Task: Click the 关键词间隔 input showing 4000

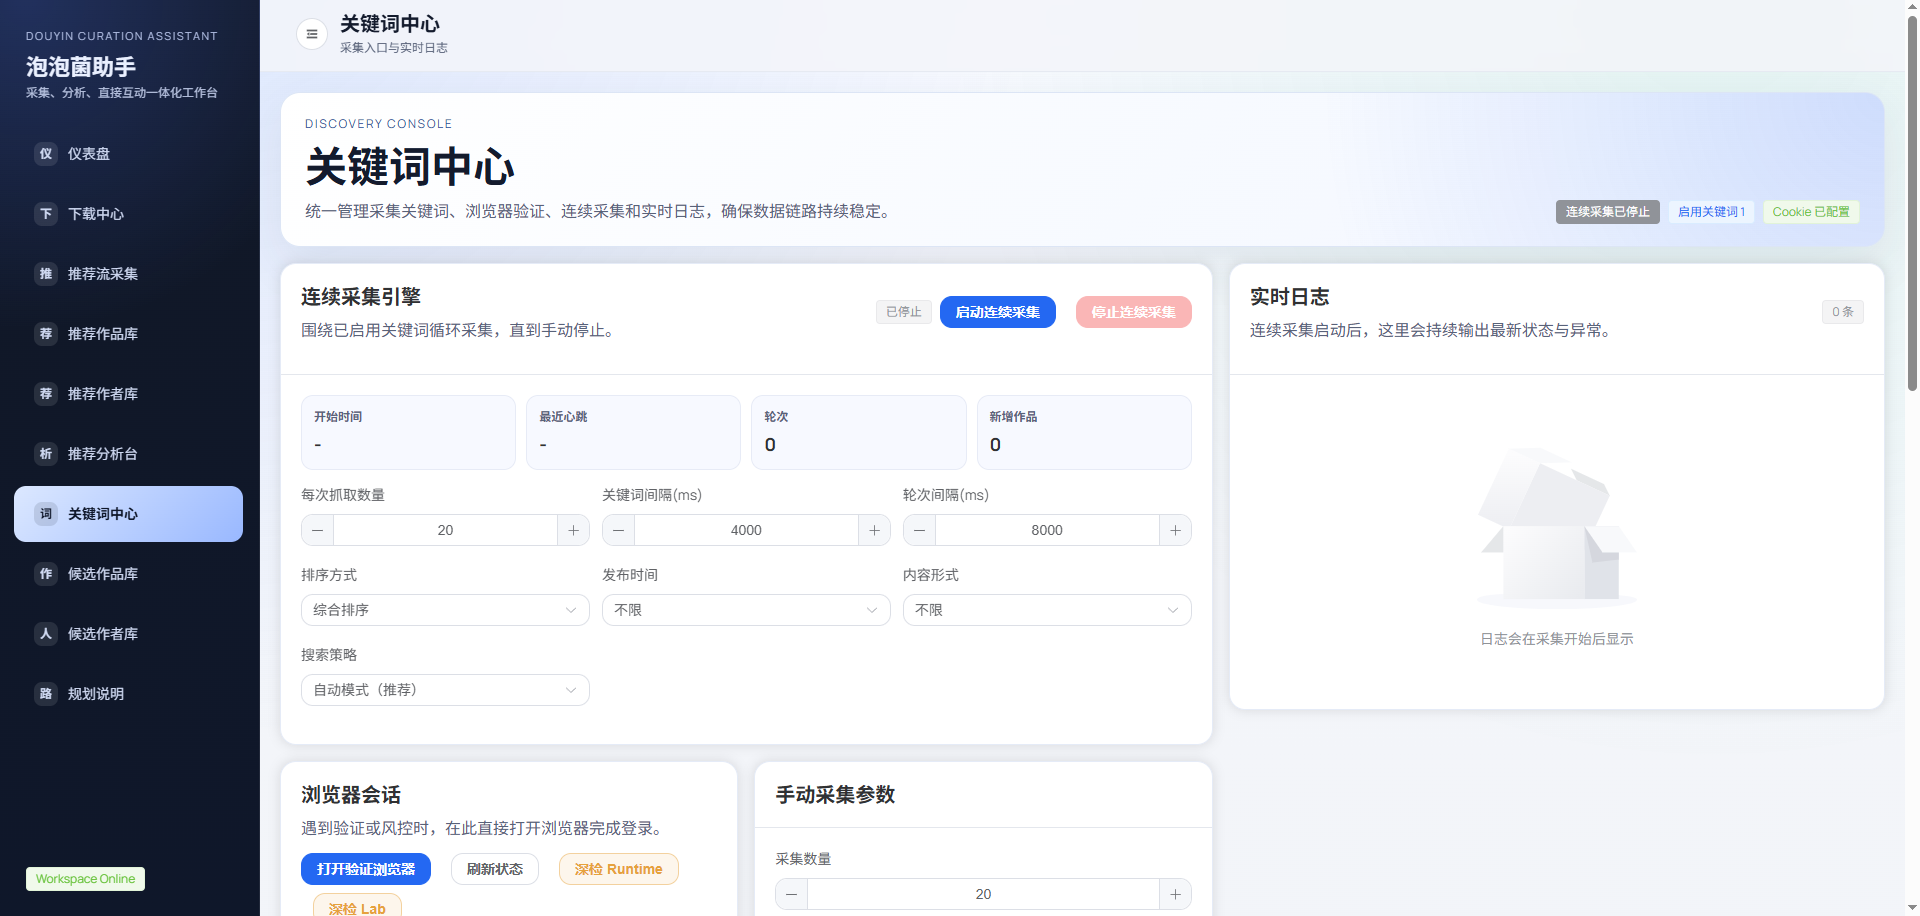Action: coord(746,530)
